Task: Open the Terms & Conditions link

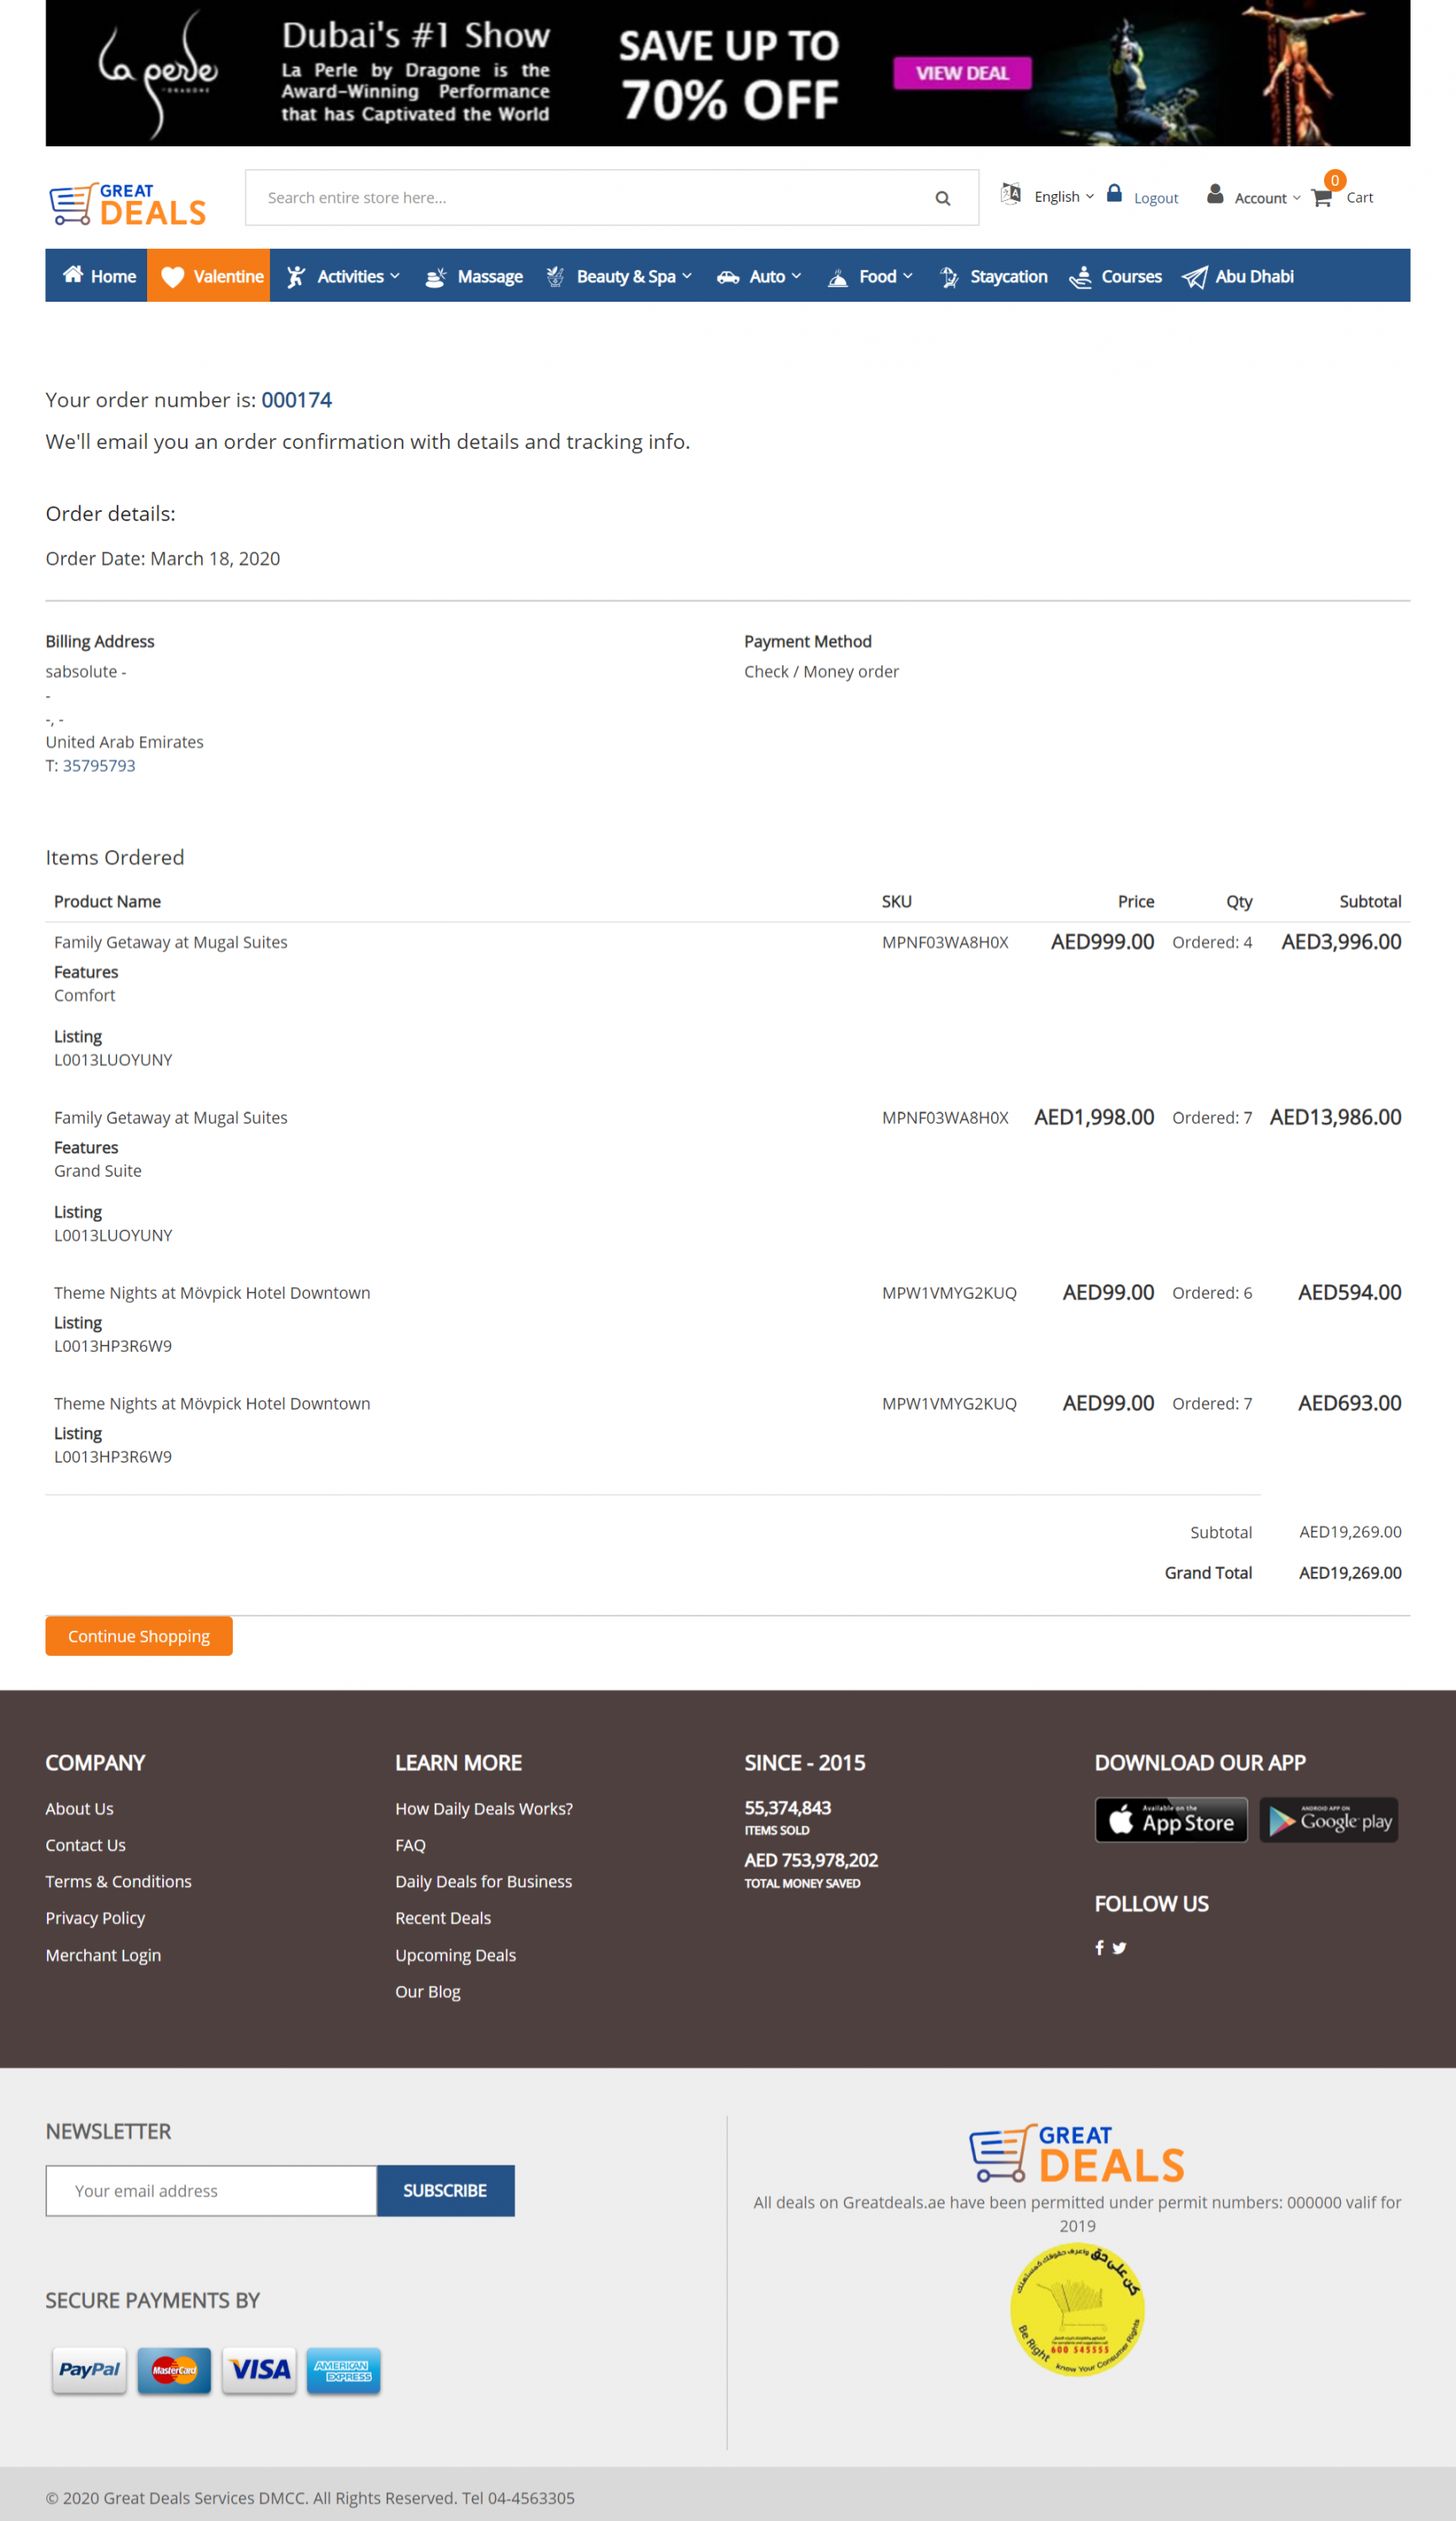Action: click(118, 1881)
